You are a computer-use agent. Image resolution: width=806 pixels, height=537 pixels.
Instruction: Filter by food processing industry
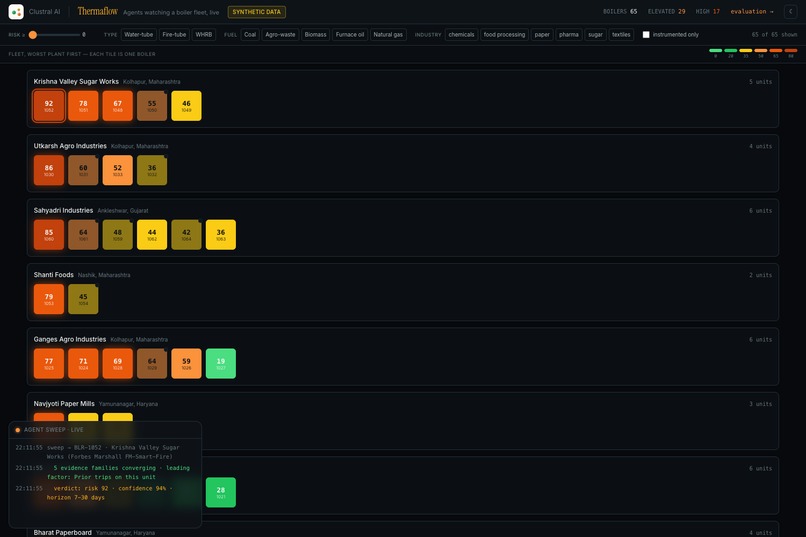[x=504, y=34]
